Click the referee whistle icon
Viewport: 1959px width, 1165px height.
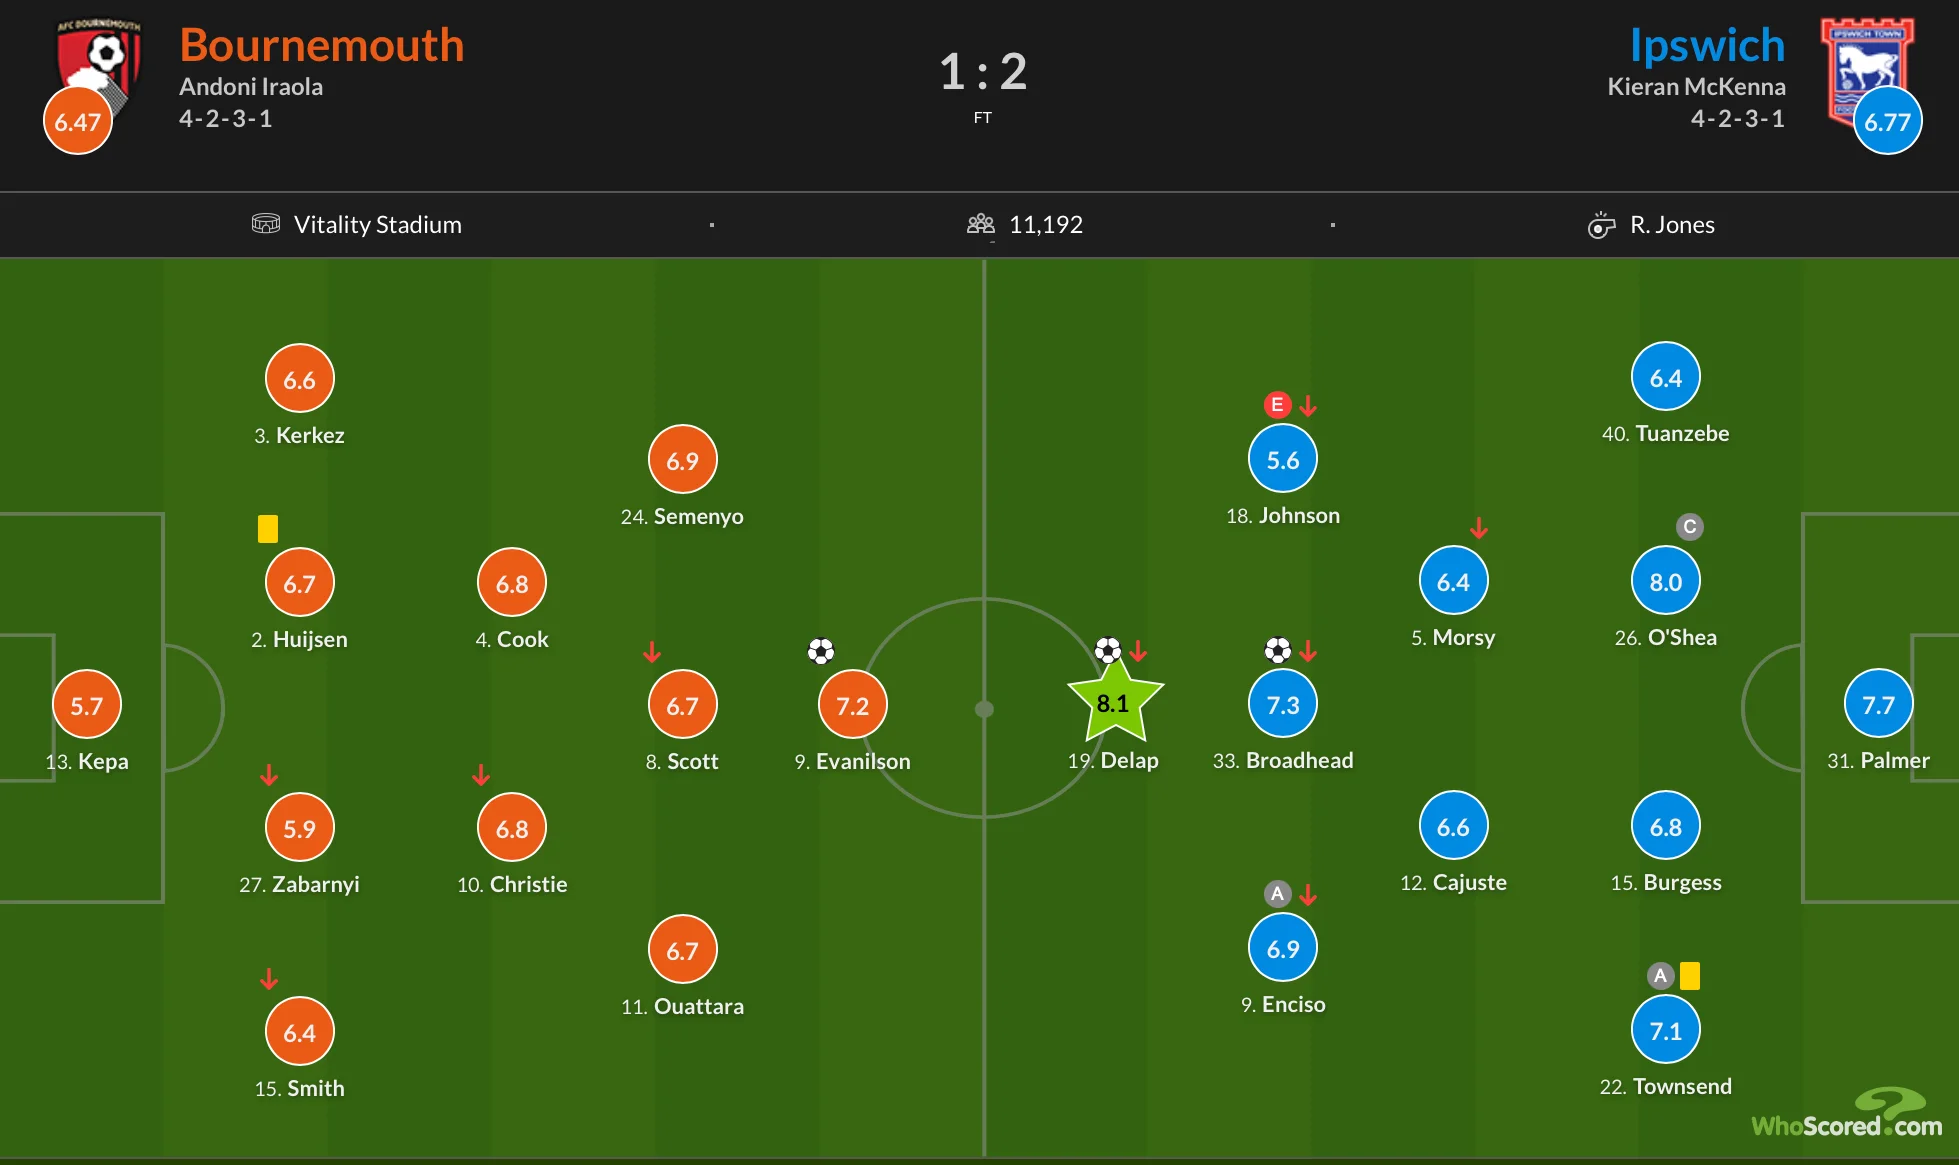pos(1601,225)
